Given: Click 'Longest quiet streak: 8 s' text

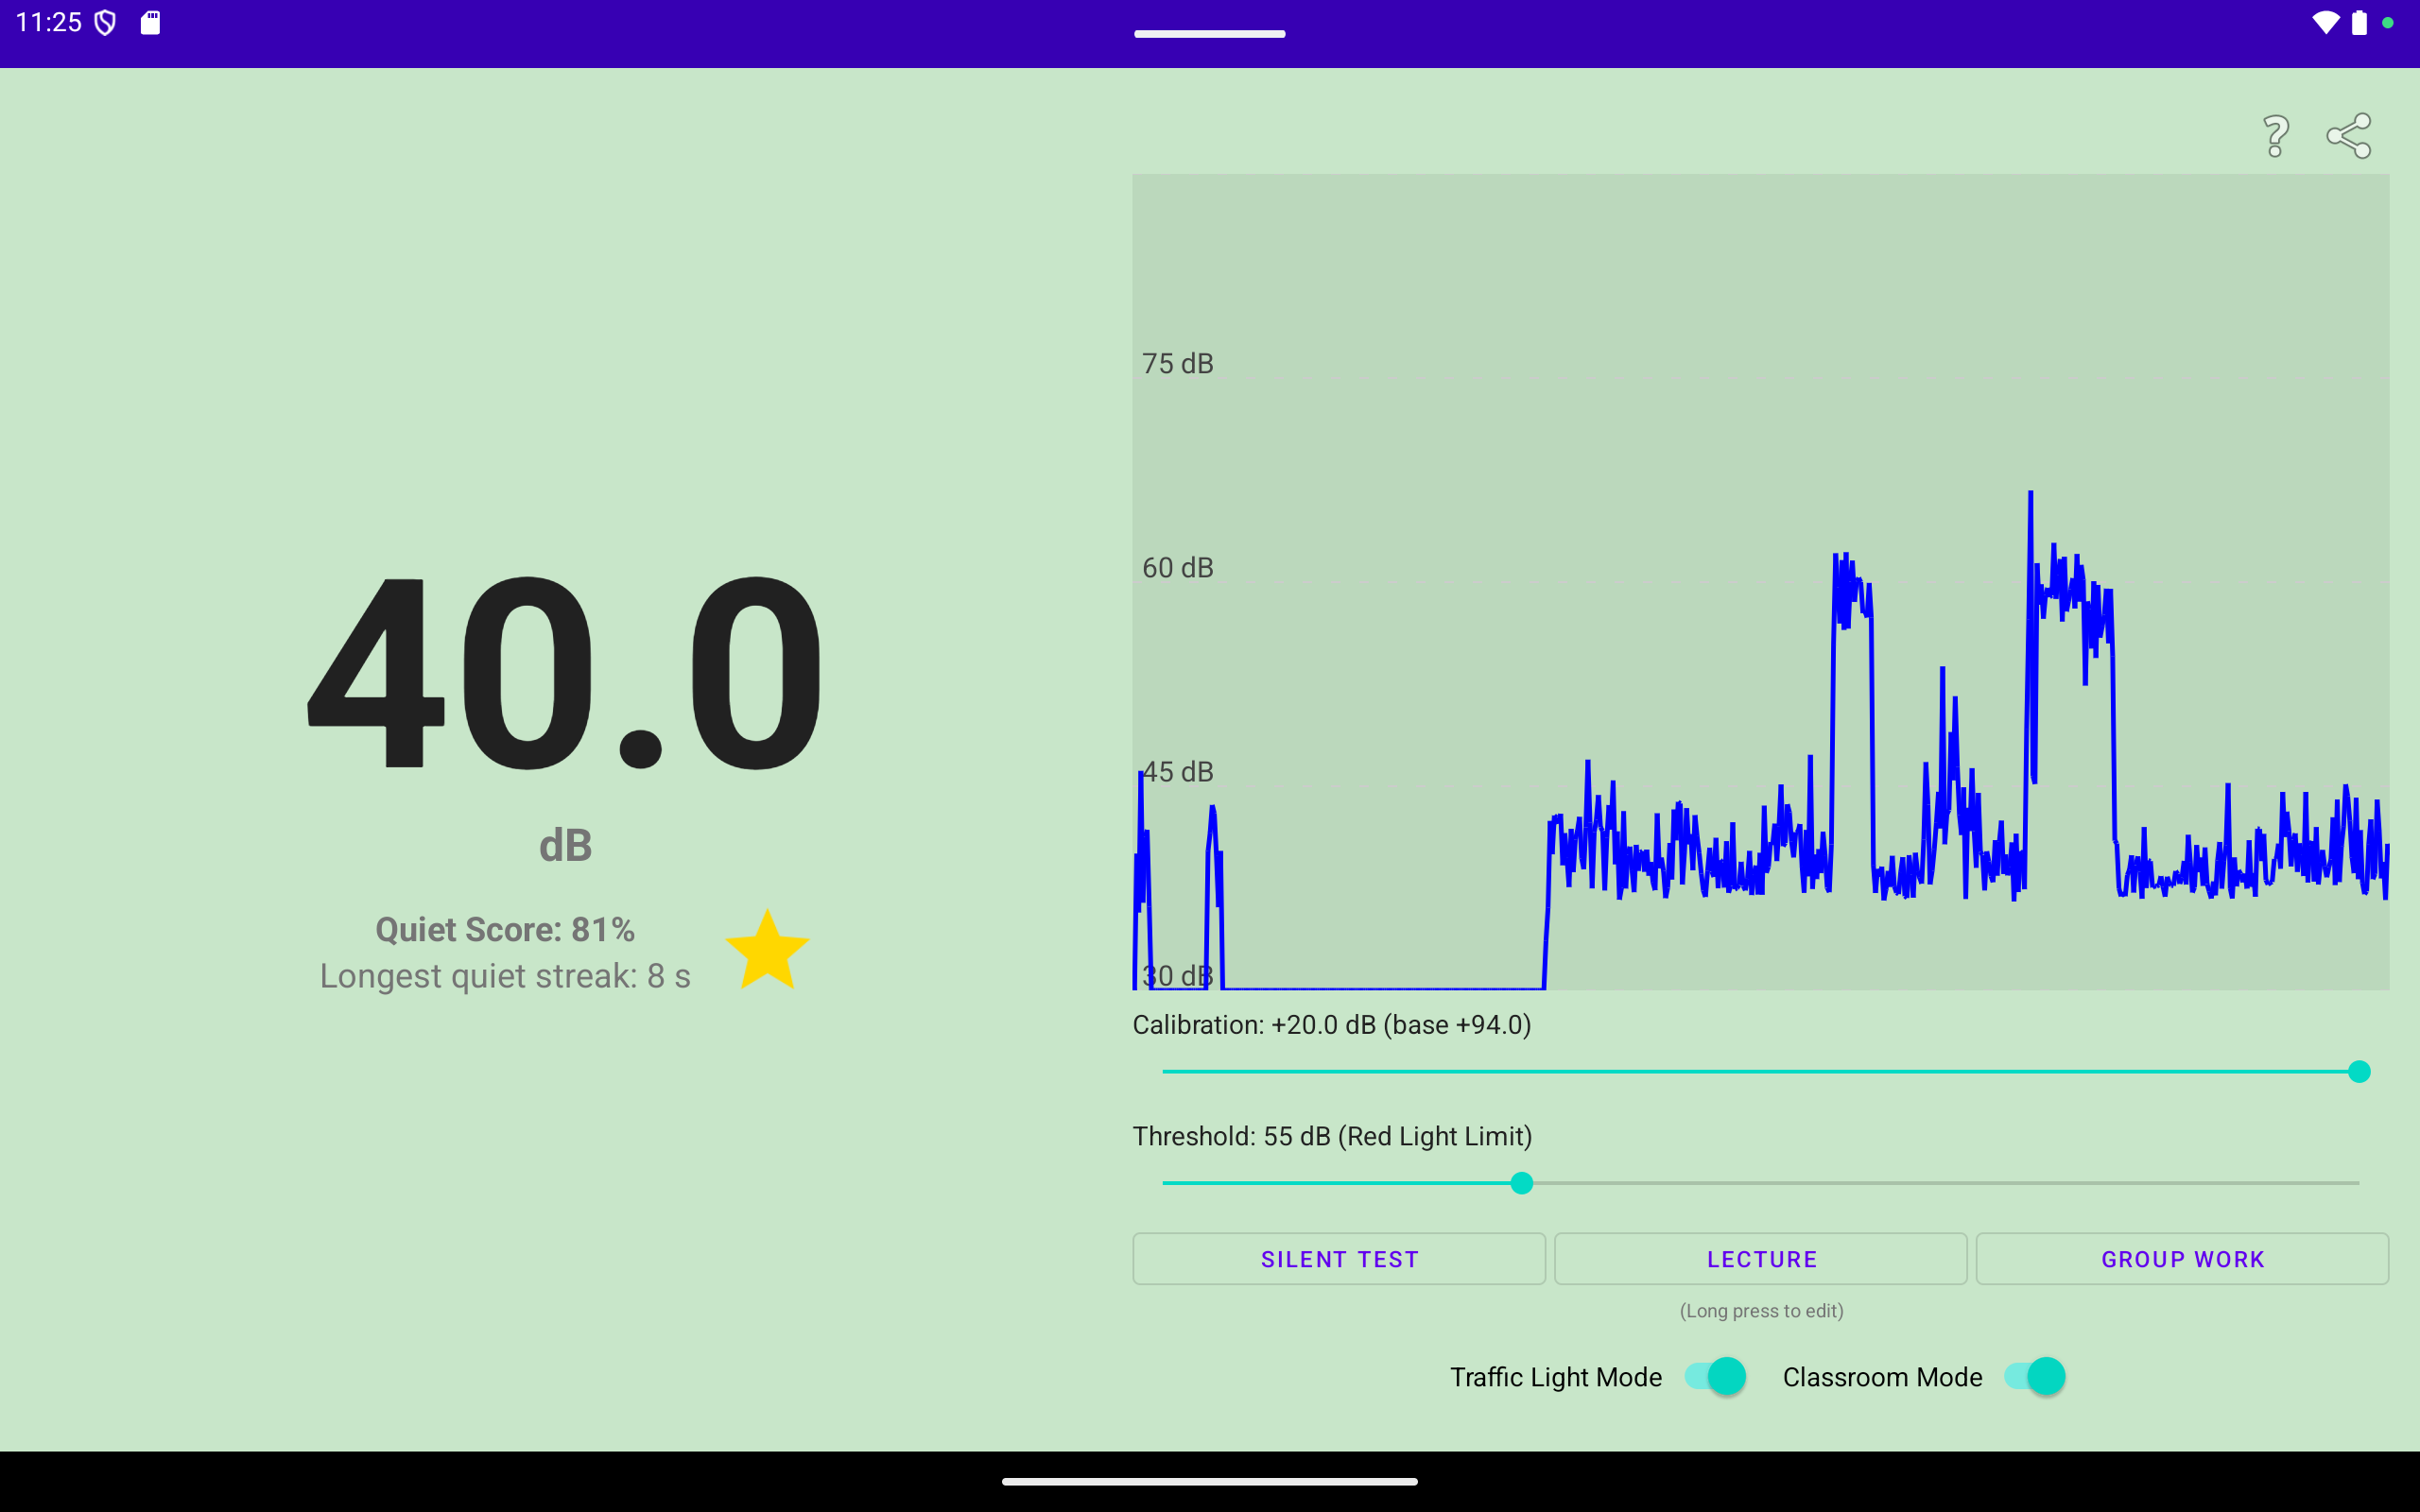Looking at the screenshot, I should (505, 976).
